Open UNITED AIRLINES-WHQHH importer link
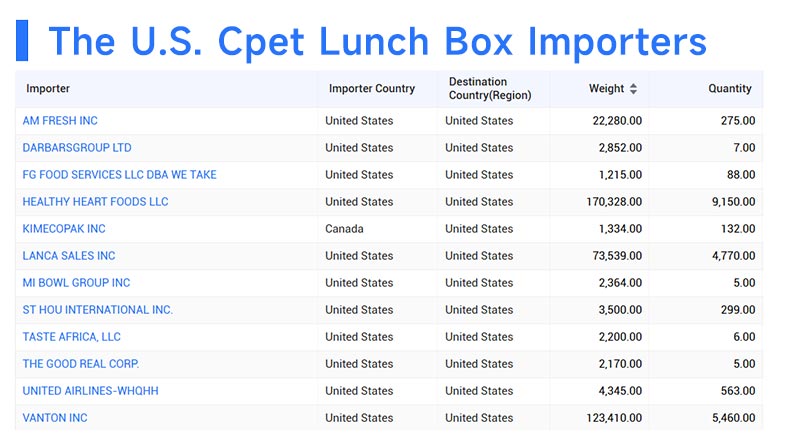790x436 pixels. click(90, 391)
